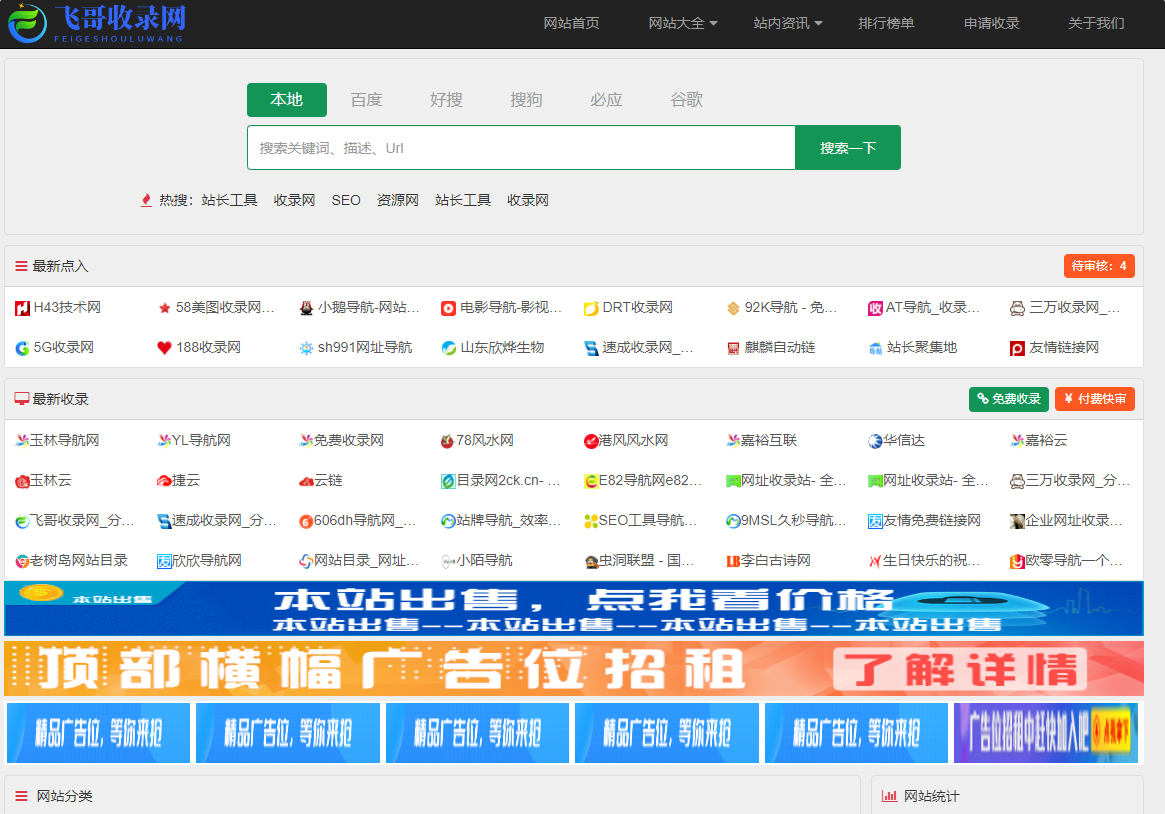1165x814 pixels.
Task: Click the red heart icon beside 188收录网
Action: click(x=164, y=348)
